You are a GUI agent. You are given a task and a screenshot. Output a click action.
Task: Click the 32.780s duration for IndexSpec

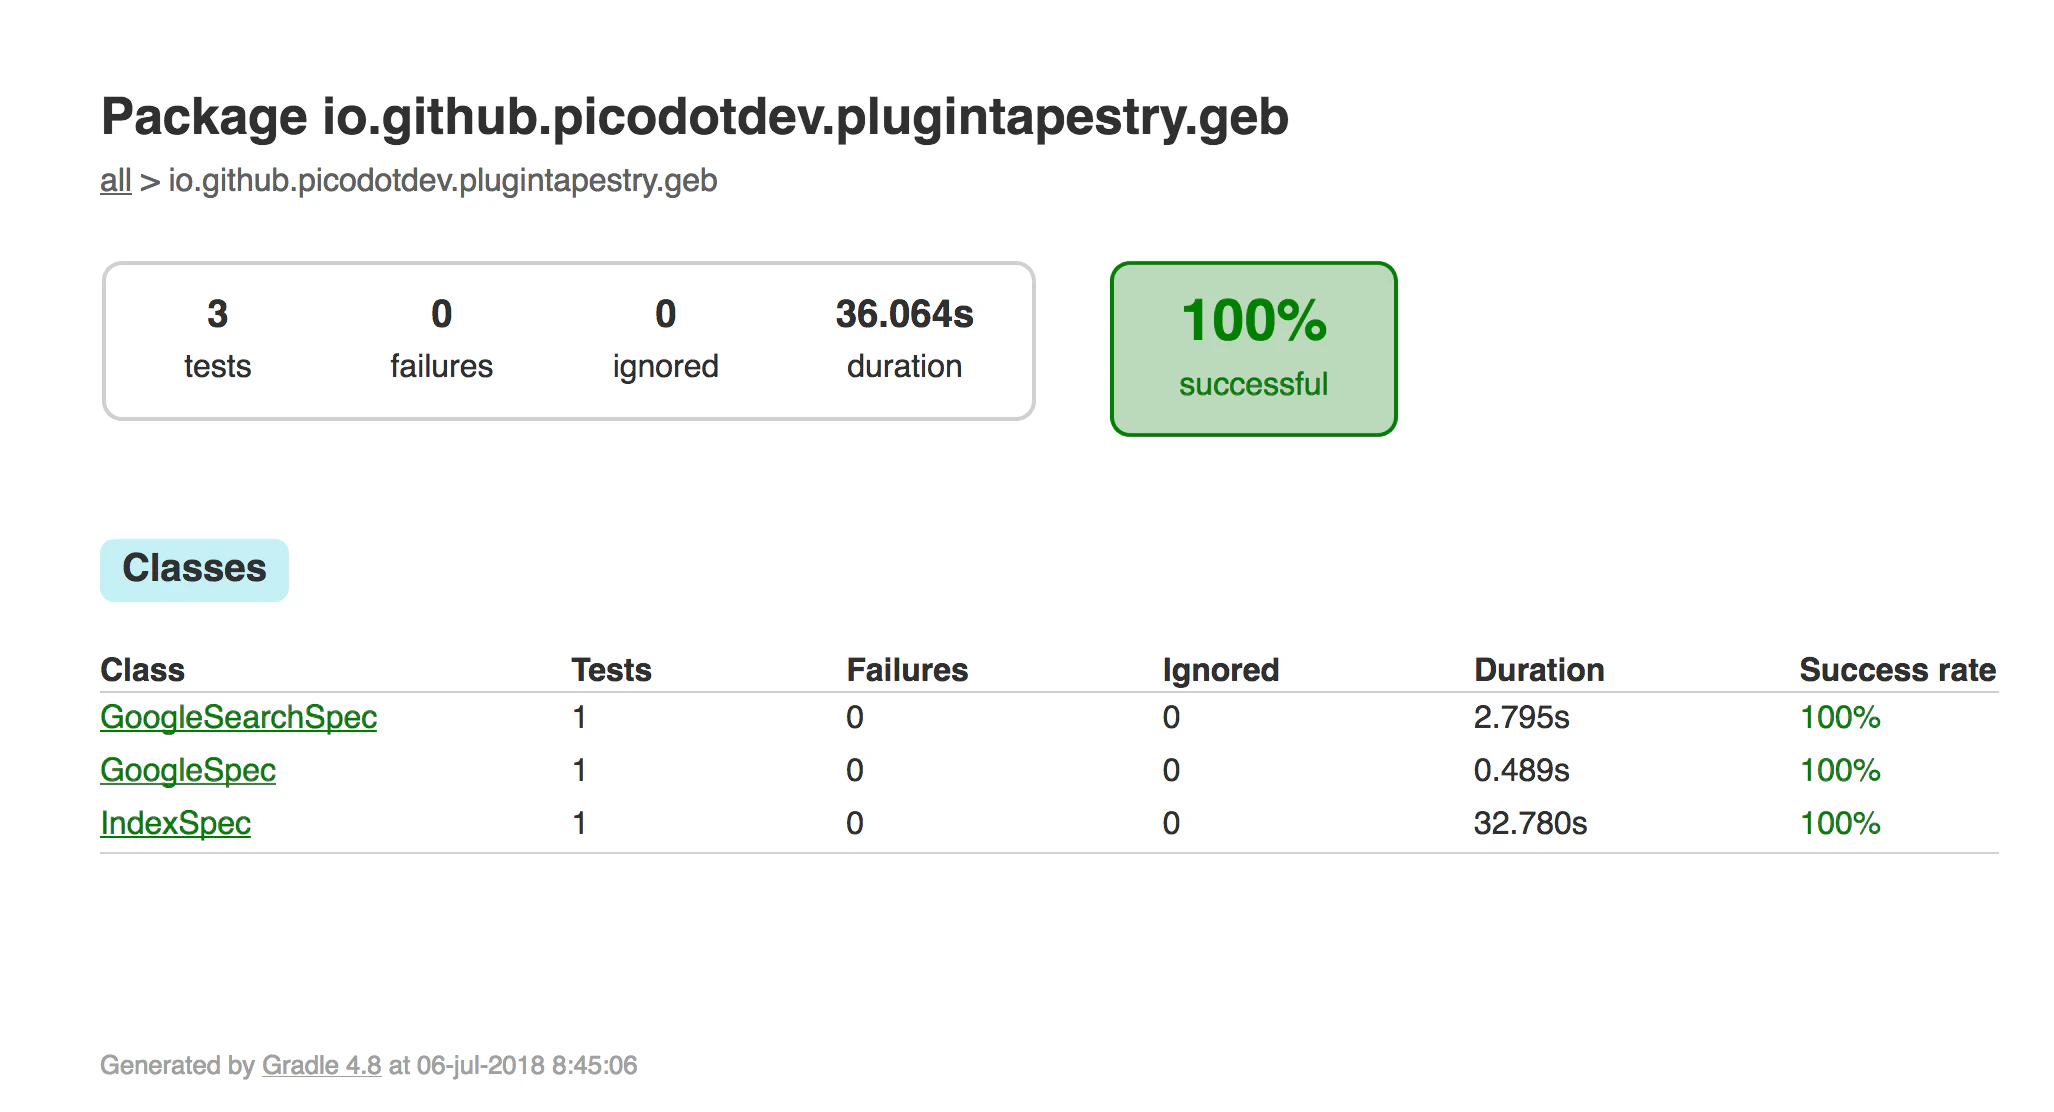click(x=1530, y=823)
